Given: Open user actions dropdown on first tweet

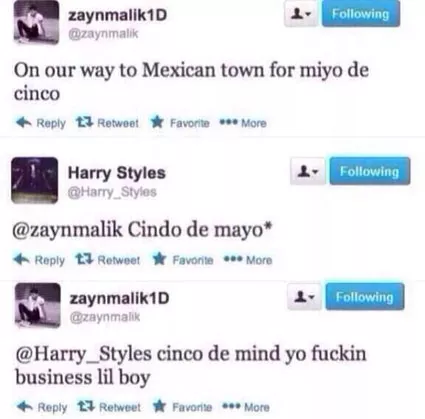Looking at the screenshot, I should 301,14.
